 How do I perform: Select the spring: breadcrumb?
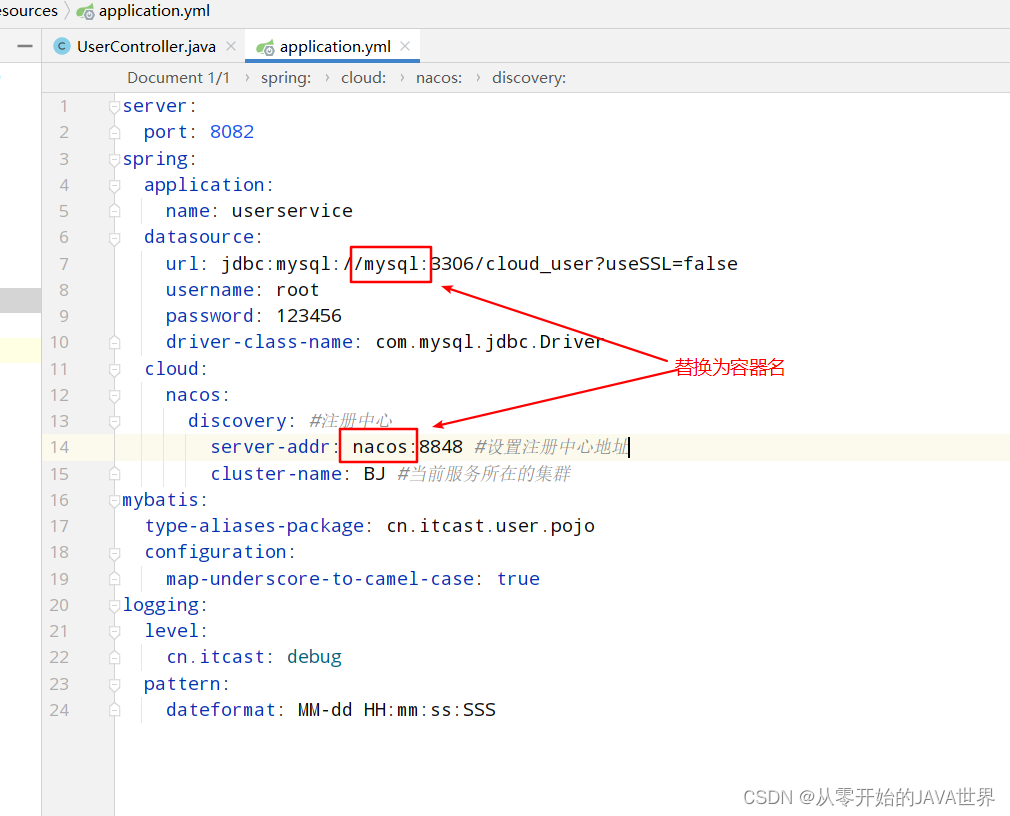(x=286, y=78)
